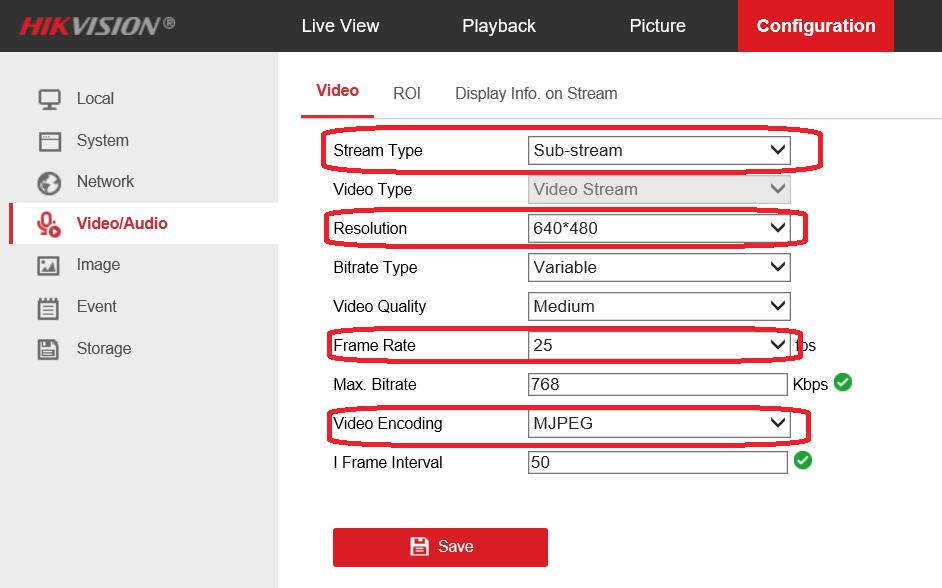Screen dimensions: 942x588
Task: Click the Event calendar icon
Action: 49,308
